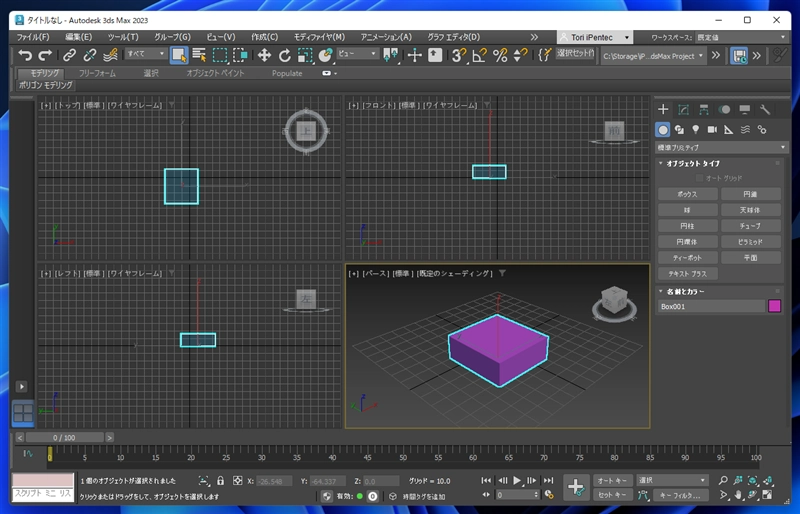Open the ファイル(F) menu
The height and width of the screenshot is (514, 800).
(x=33, y=37)
